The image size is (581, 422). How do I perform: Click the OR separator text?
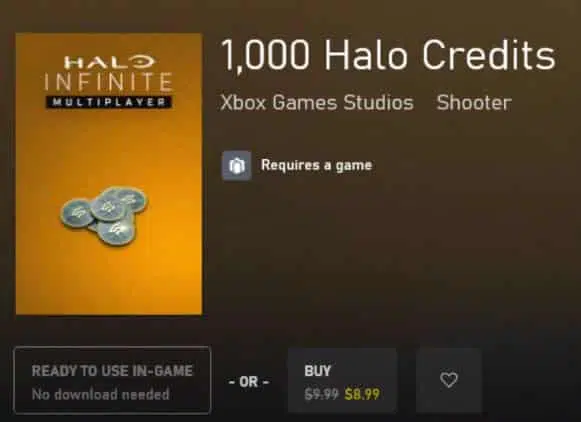click(x=249, y=381)
